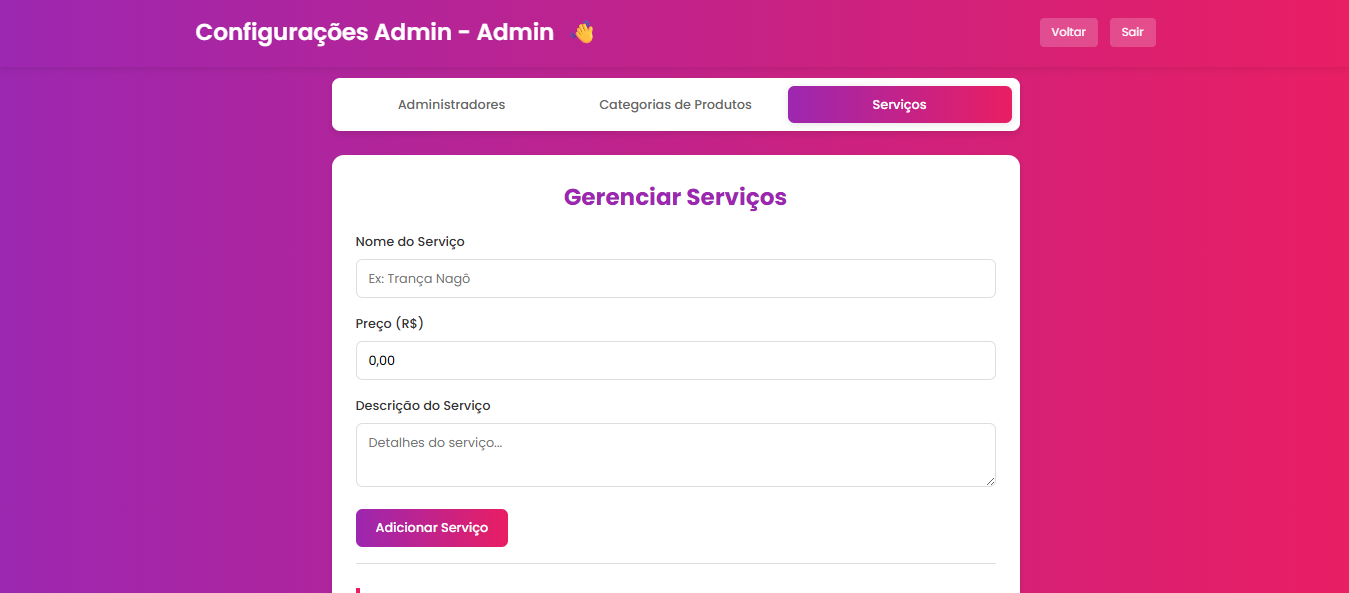The image size is (1349, 593).
Task: Click the "Nome do Serviço" label
Action: (x=410, y=242)
